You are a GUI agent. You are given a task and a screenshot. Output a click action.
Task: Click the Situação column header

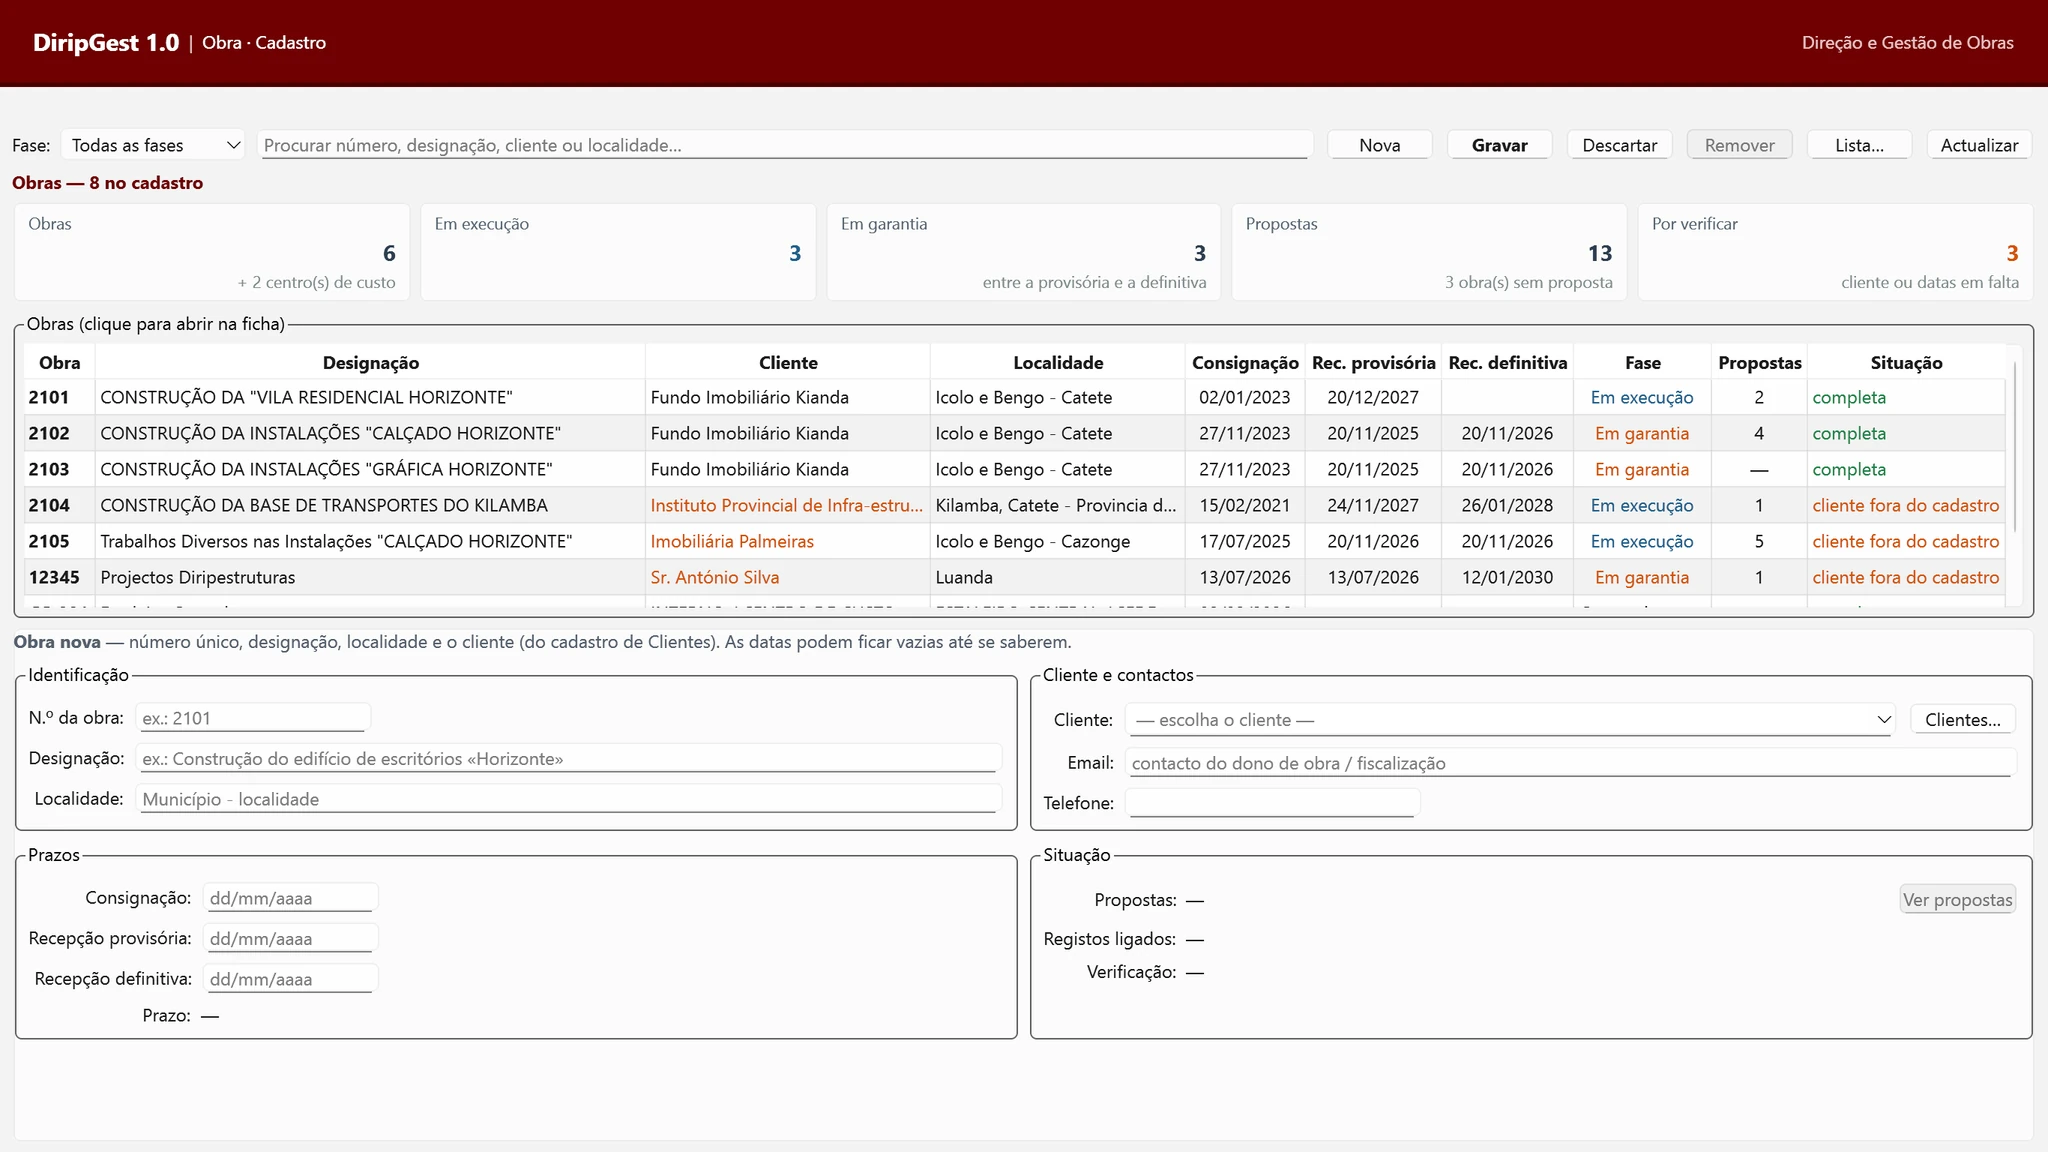pyautogui.click(x=1906, y=363)
